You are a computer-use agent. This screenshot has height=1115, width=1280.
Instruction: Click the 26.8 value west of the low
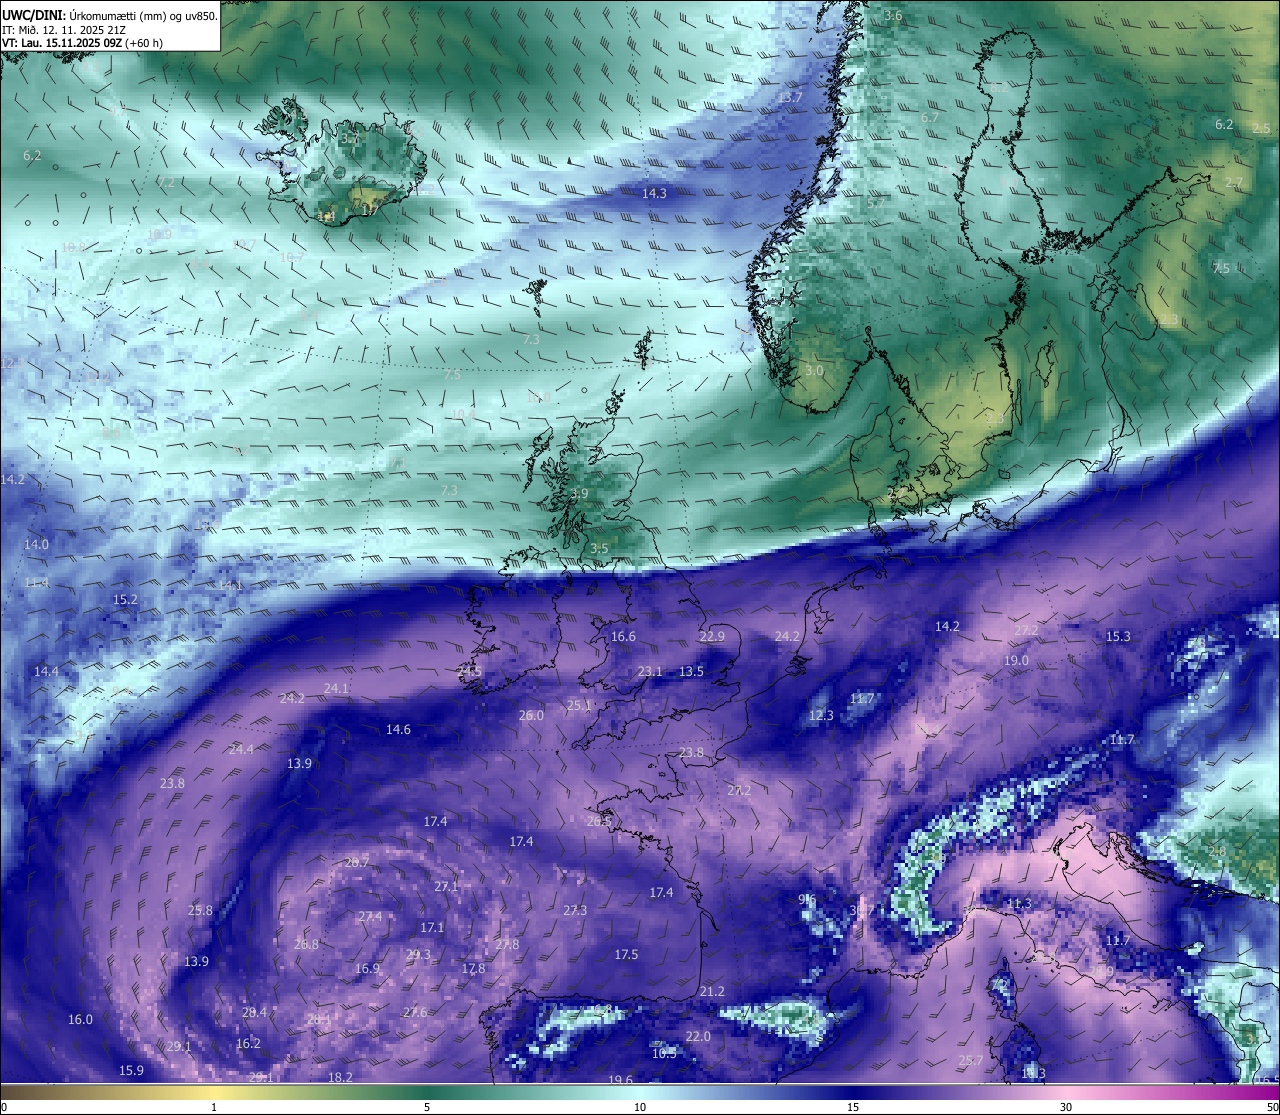click(306, 944)
